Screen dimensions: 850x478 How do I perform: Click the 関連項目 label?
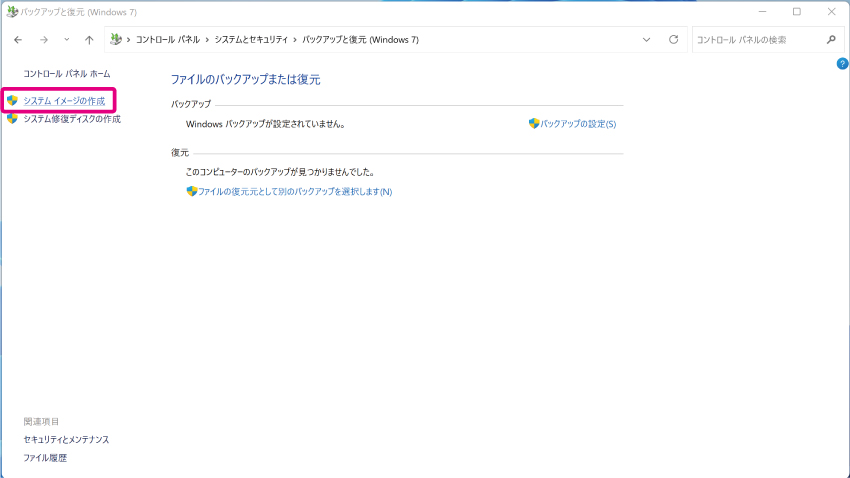[x=41, y=422]
